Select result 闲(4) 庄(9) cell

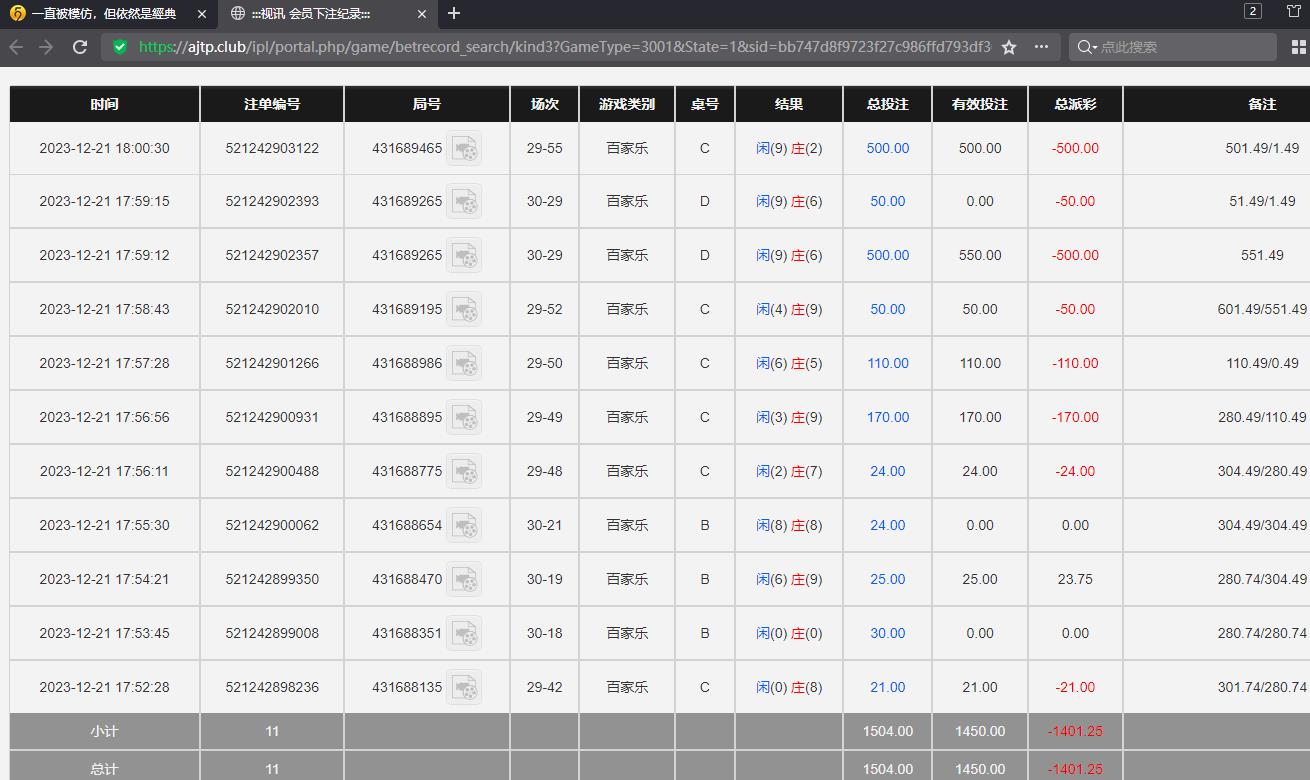[789, 309]
